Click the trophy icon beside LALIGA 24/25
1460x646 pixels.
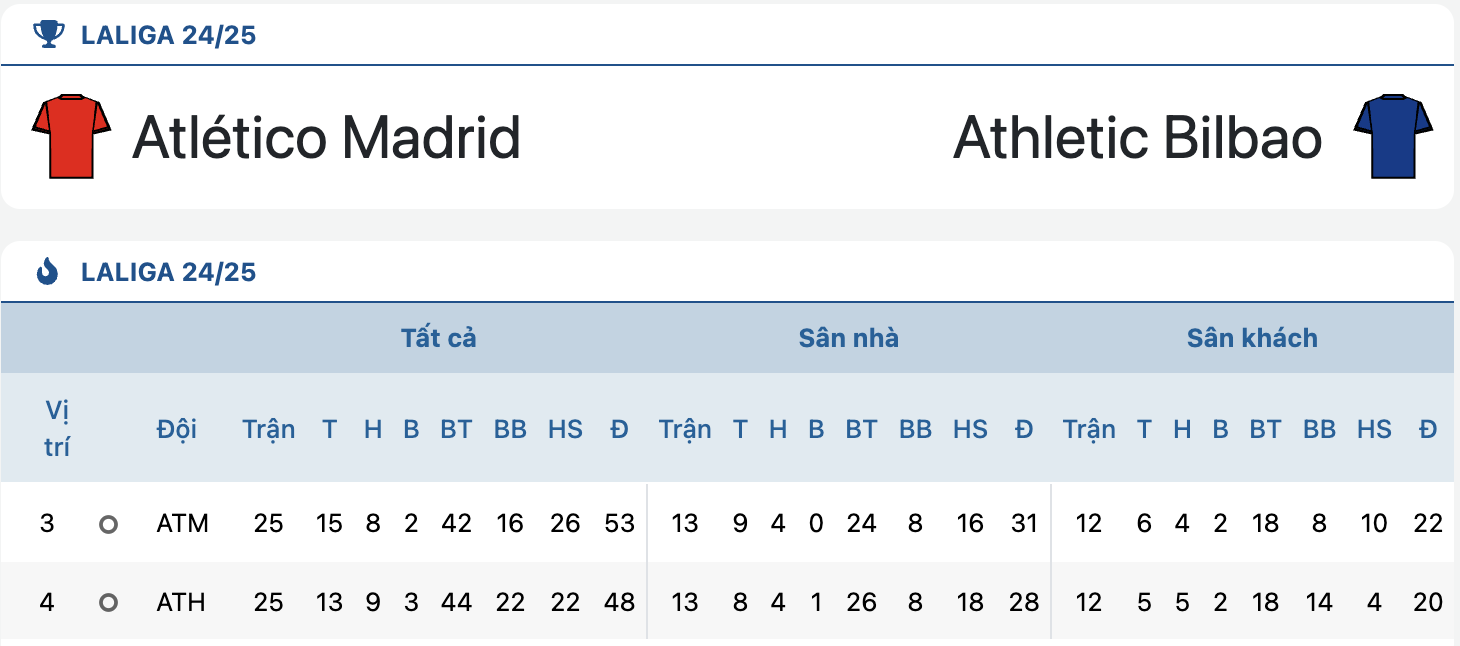pos(47,35)
